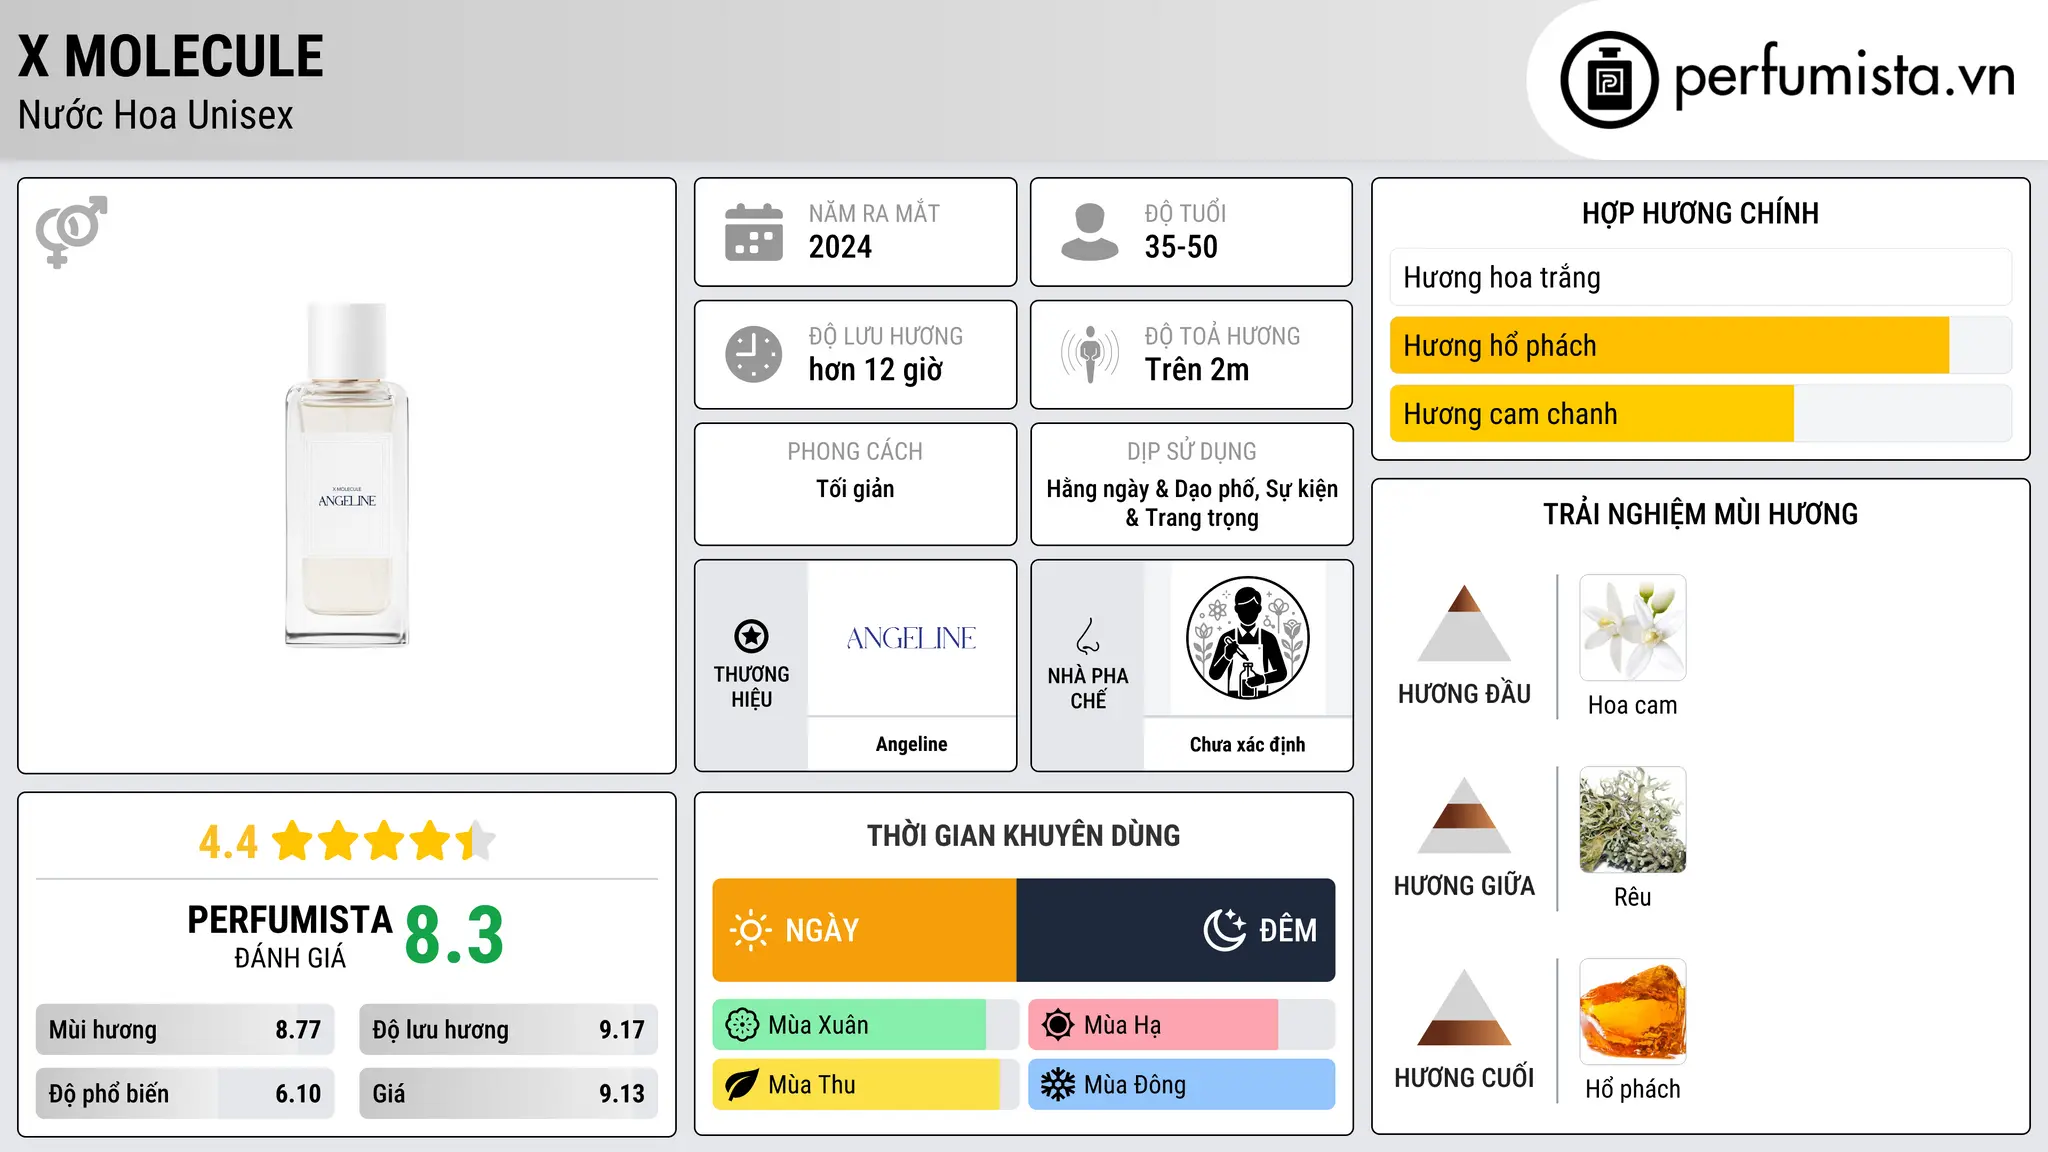Open the Angeline perfume bottle image
The height and width of the screenshot is (1152, 2048).
click(x=347, y=475)
